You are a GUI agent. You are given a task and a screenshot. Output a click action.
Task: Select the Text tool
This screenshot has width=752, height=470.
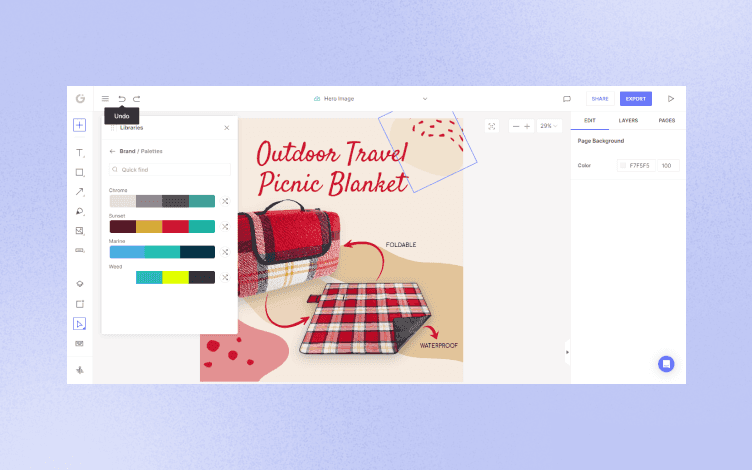[x=80, y=153]
